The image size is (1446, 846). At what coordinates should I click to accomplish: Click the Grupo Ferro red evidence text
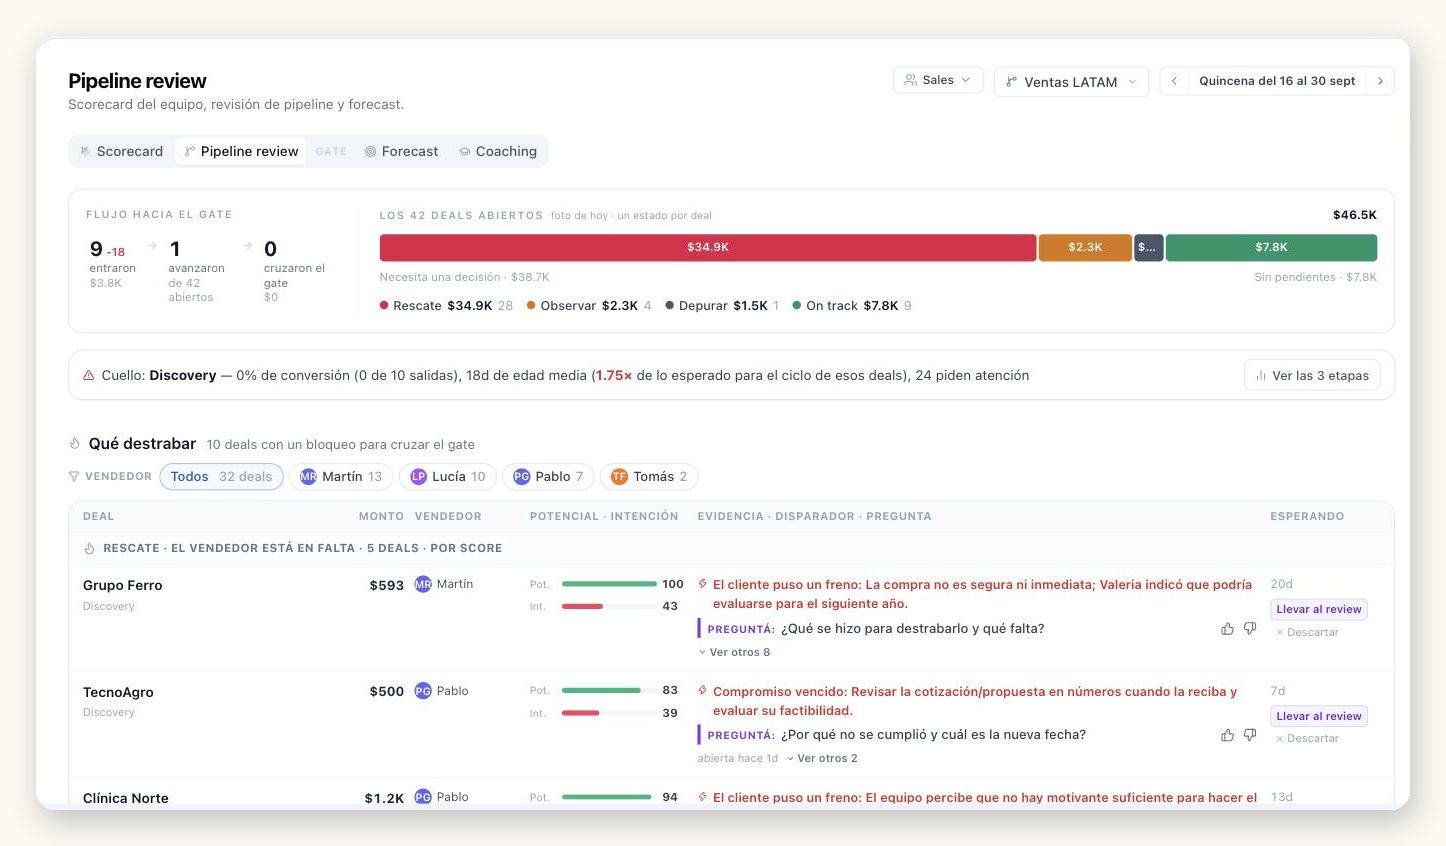tap(982, 594)
